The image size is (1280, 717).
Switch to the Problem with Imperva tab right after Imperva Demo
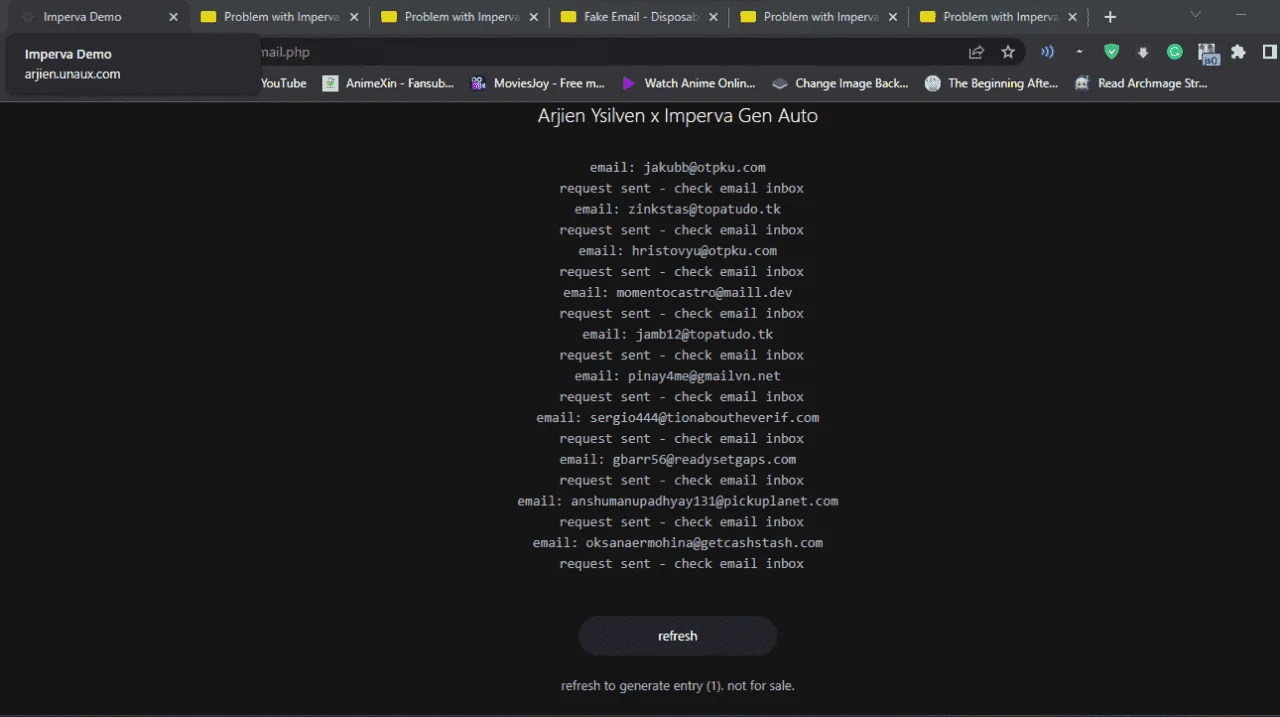[x=278, y=17]
